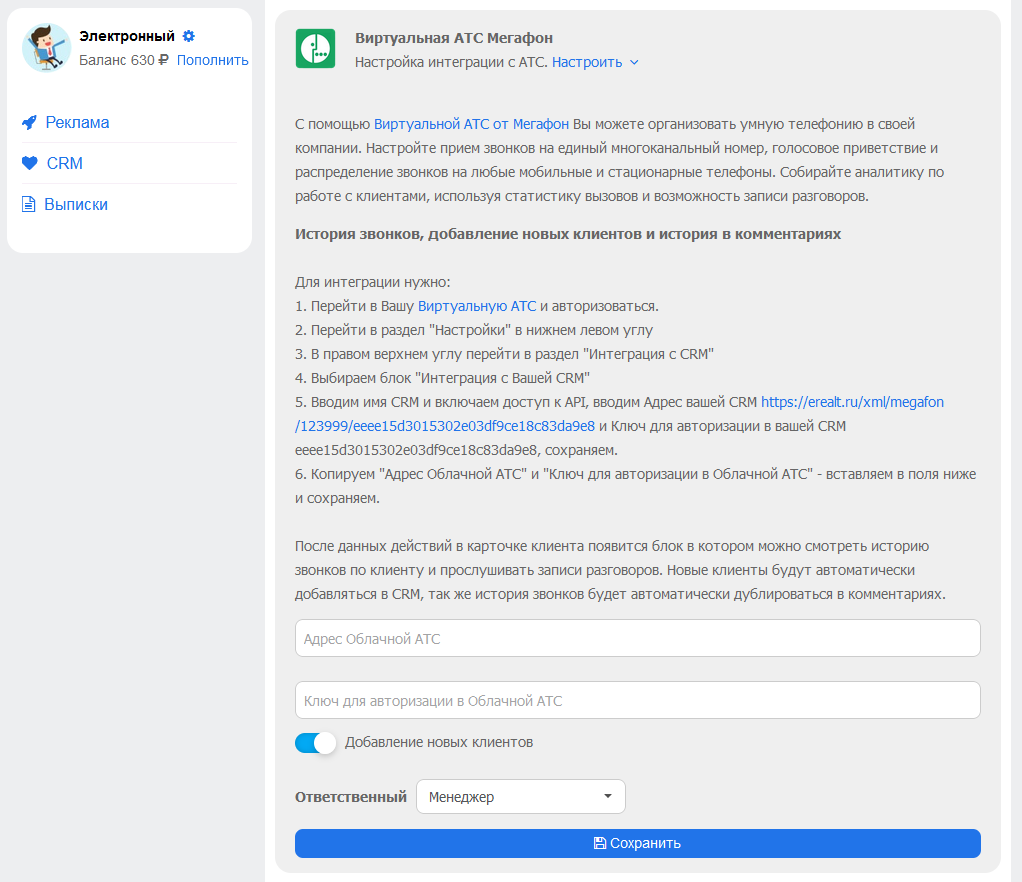Viewport: 1022px width, 882px height.
Task: Open settings gear next to Электронный
Action: pos(189,36)
